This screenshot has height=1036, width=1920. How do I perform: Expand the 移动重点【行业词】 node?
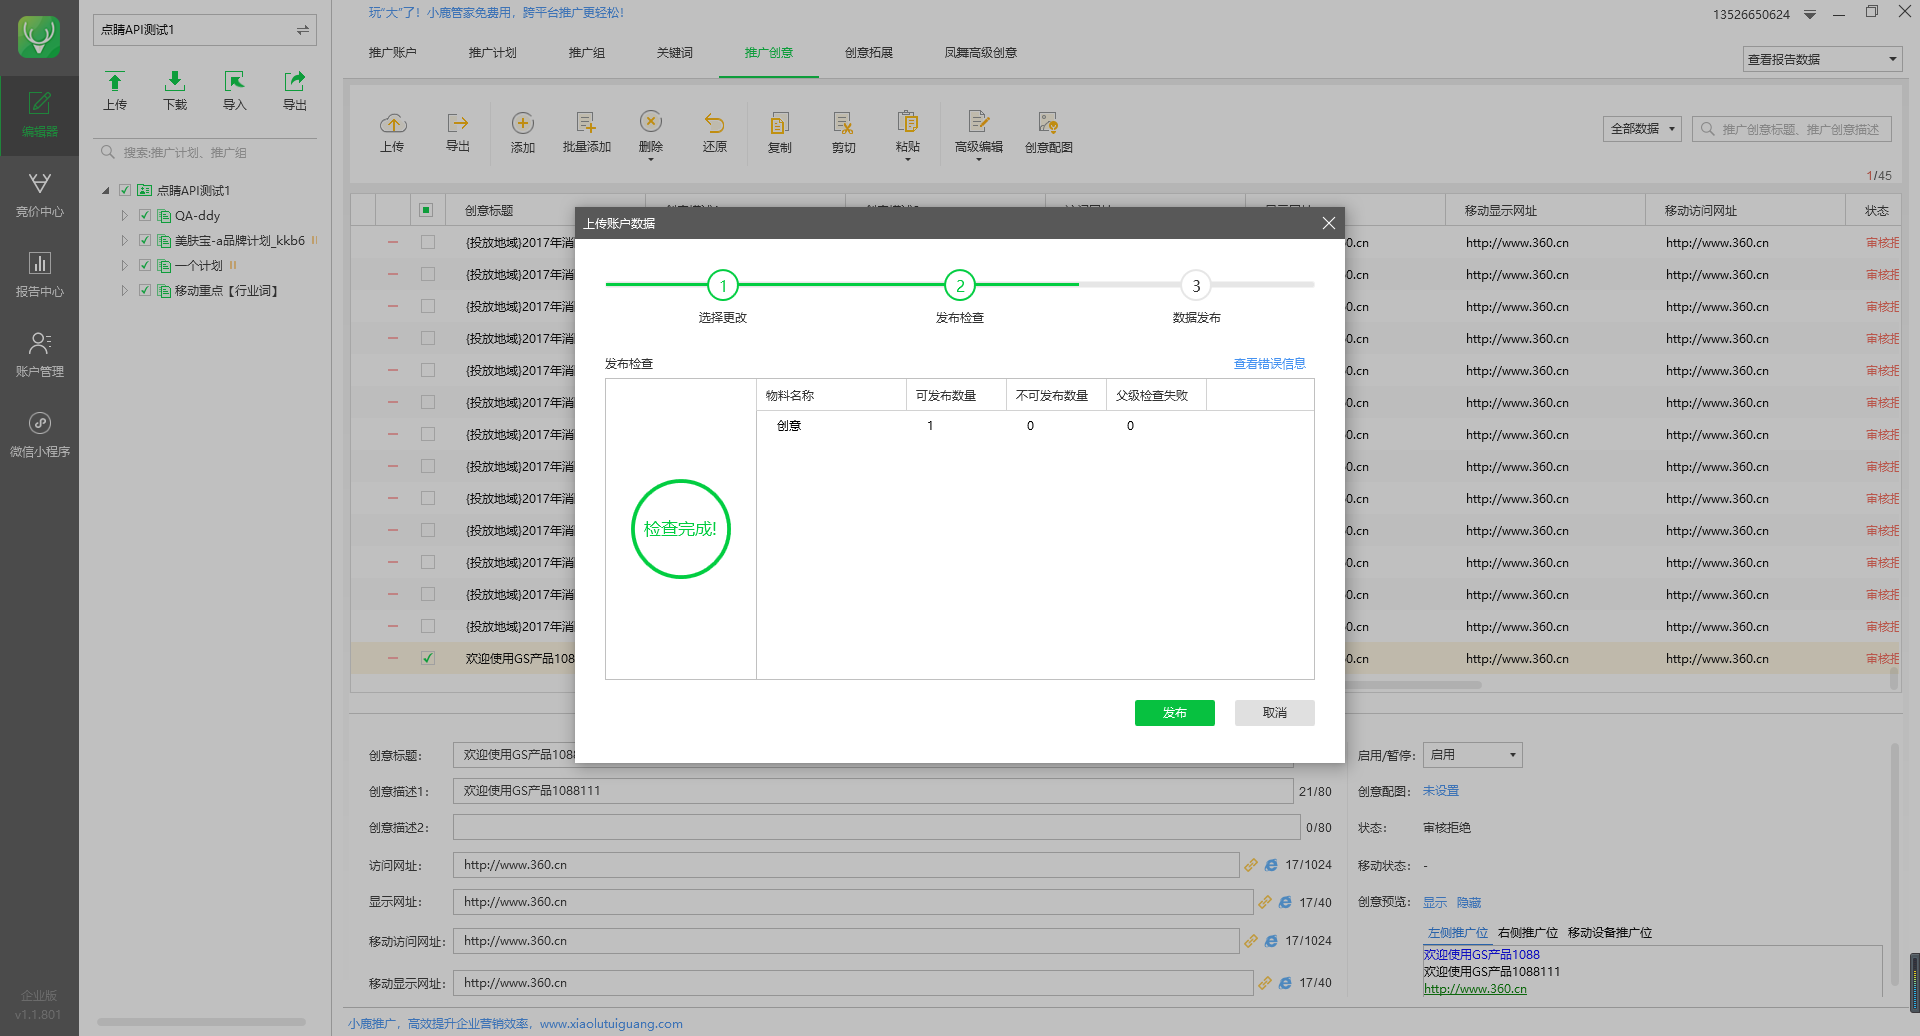pyautogui.click(x=124, y=290)
